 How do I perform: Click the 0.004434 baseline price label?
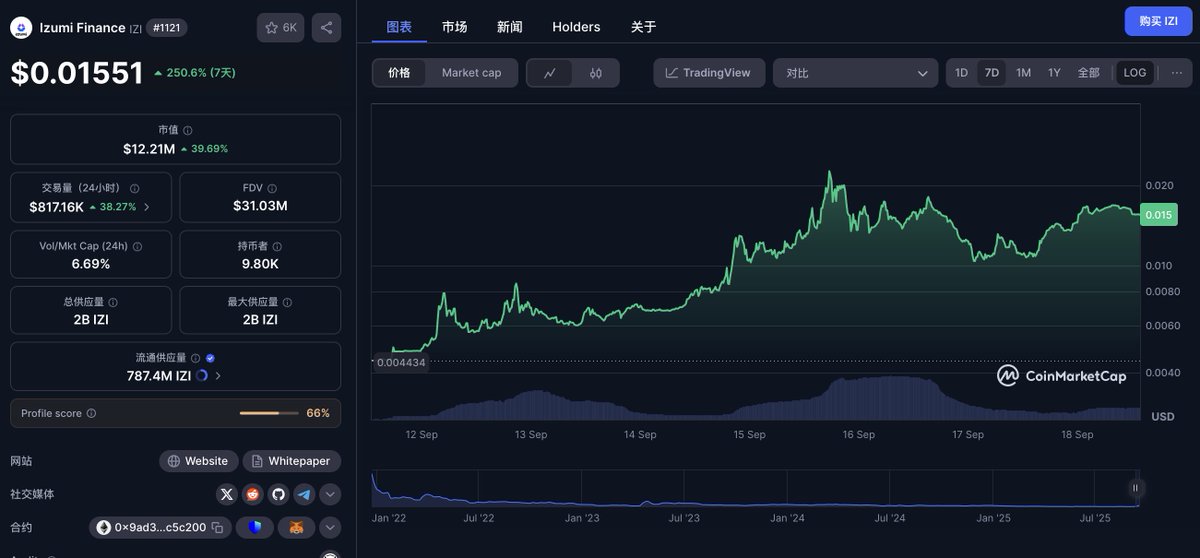coord(401,362)
